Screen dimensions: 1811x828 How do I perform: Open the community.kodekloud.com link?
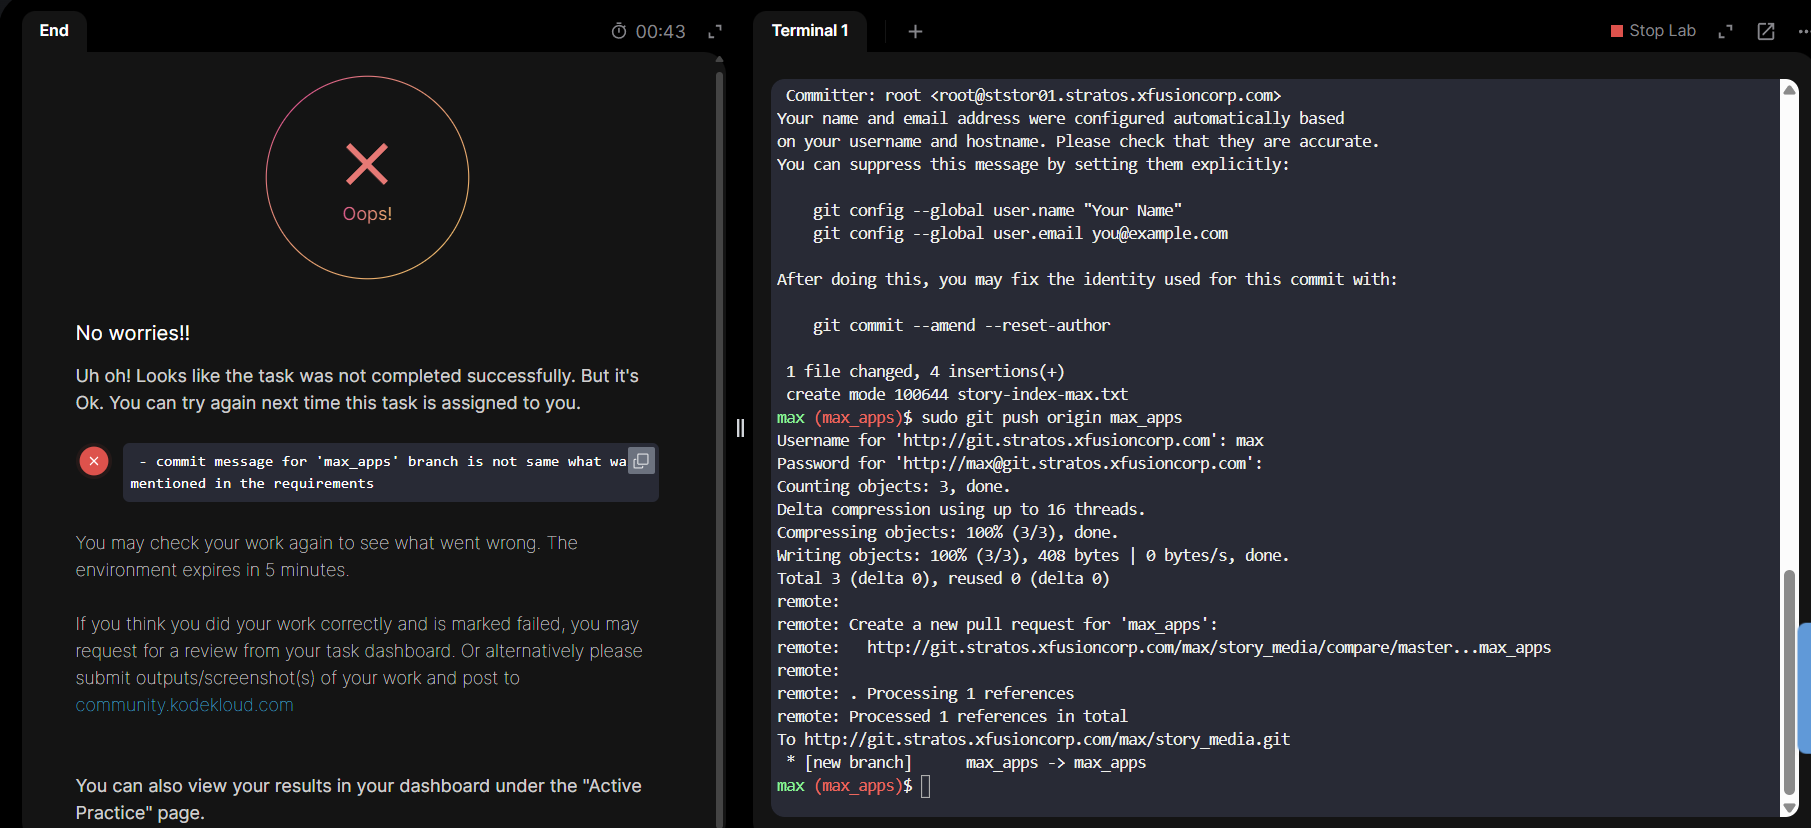(x=184, y=705)
